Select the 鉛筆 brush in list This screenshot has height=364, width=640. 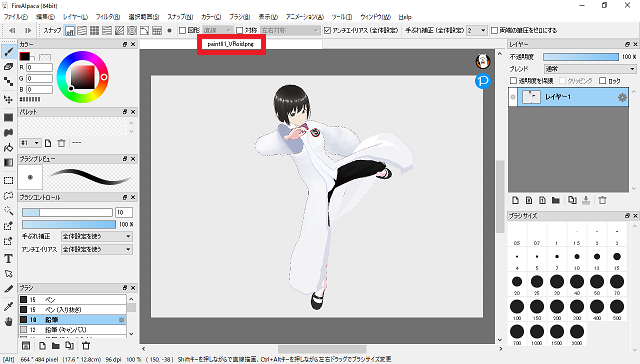pyautogui.click(x=72, y=320)
